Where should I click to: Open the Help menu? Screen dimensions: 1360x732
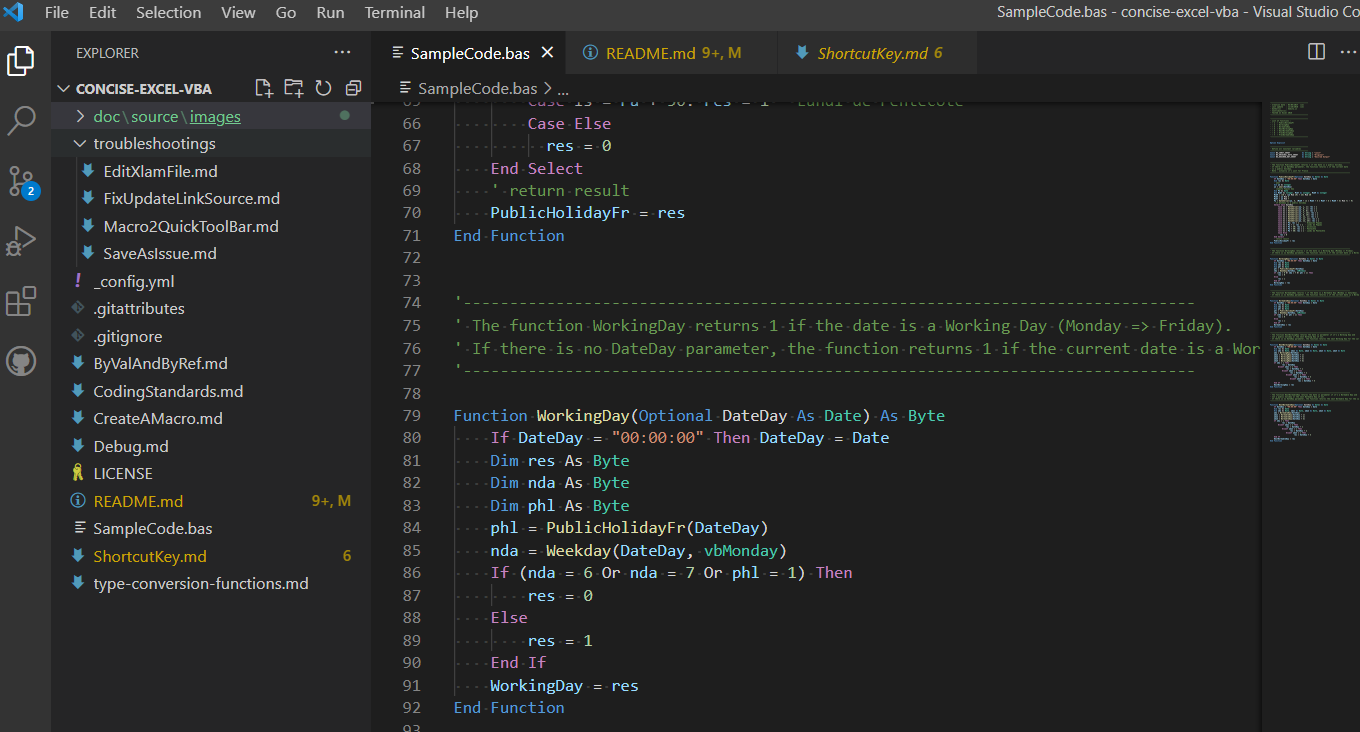tap(461, 13)
